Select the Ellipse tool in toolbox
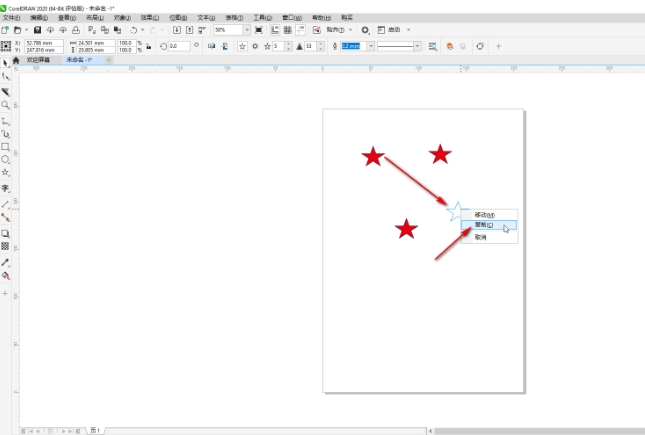 [5, 159]
